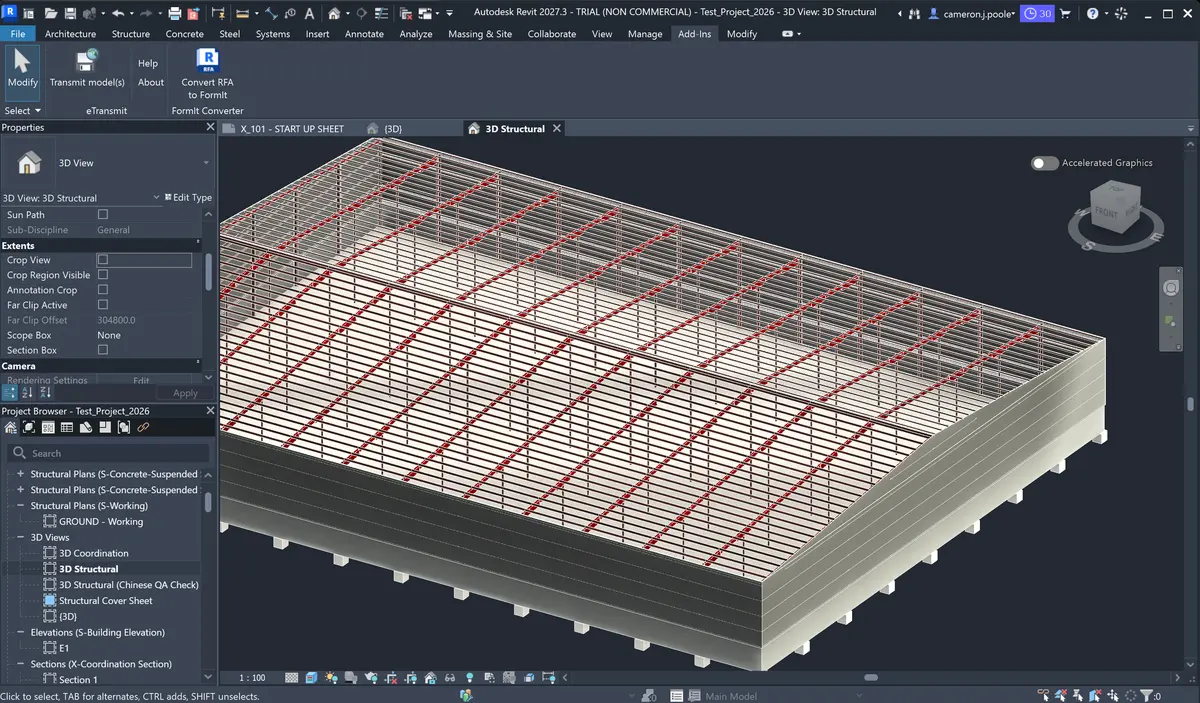Show Schedules filter in Project Browser

pyautogui.click(x=67, y=427)
